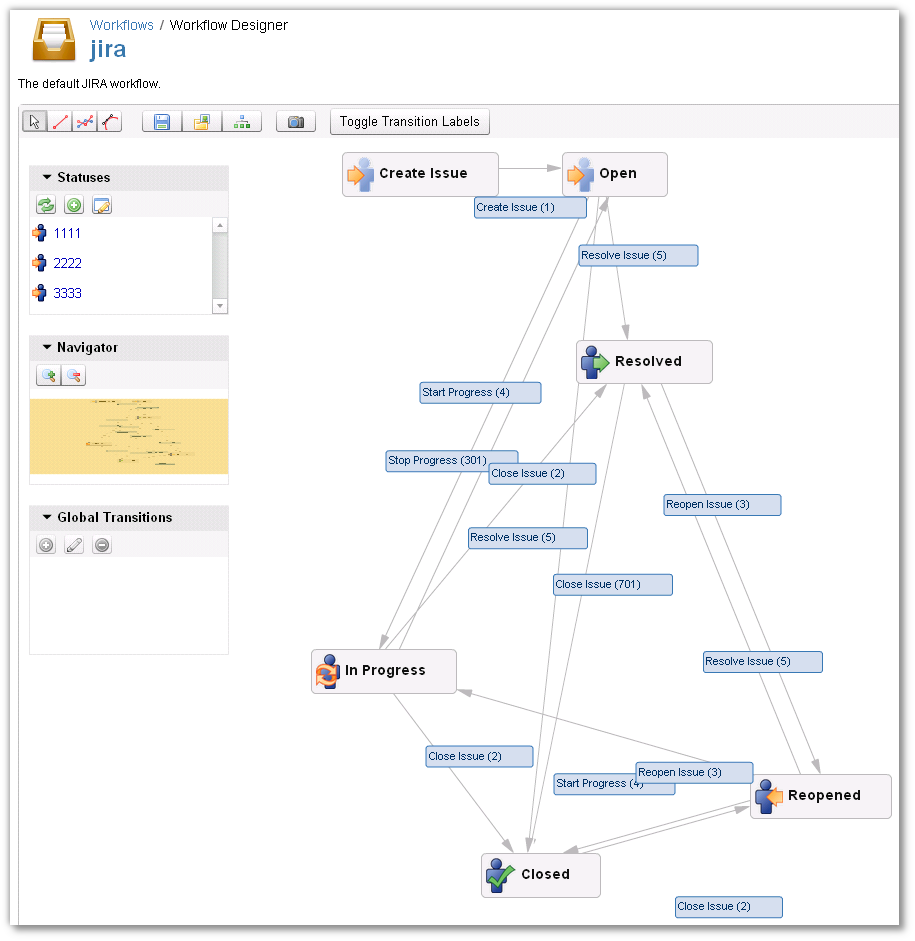Edit statuses with the pencil window icon
915x941 pixels.
[102, 205]
